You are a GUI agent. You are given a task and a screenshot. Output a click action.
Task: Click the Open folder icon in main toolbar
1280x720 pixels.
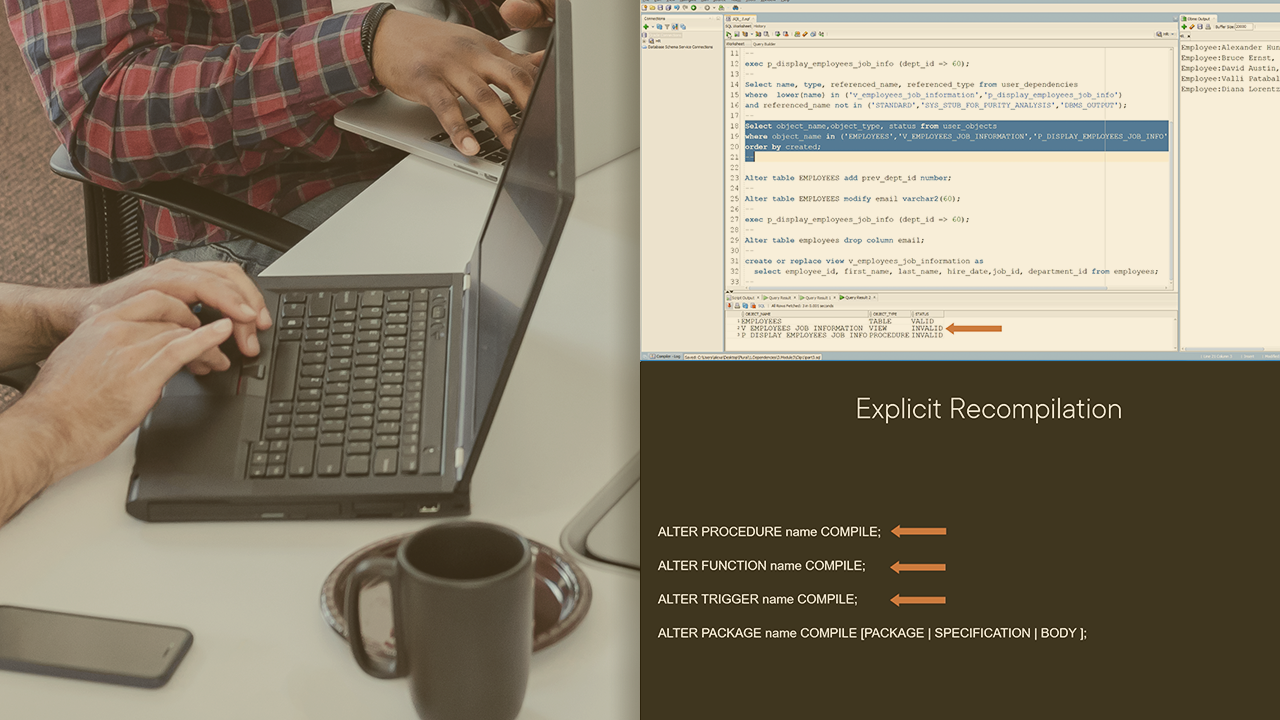[x=652, y=8]
